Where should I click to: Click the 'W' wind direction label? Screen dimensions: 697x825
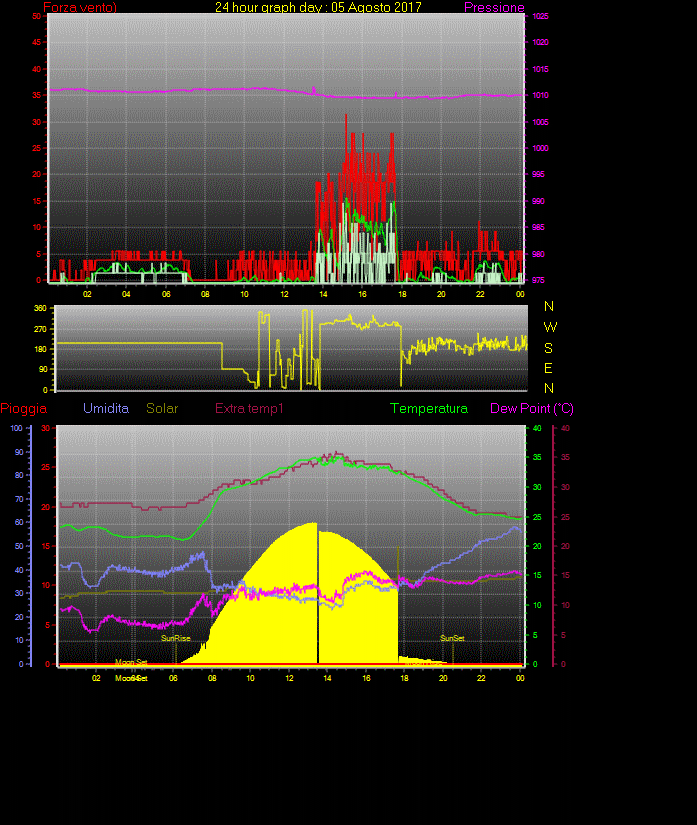click(x=550, y=327)
